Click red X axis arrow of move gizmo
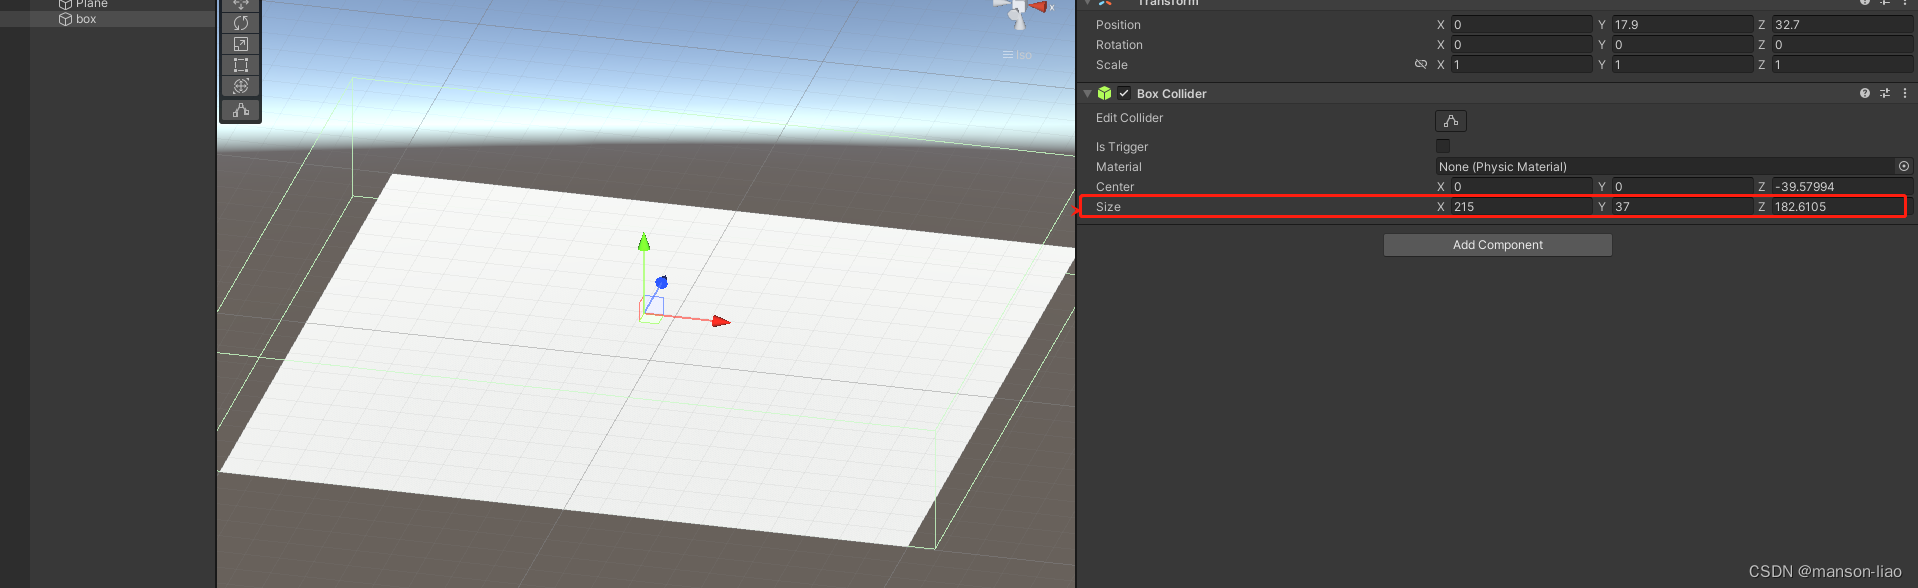This screenshot has width=1918, height=588. click(x=721, y=321)
